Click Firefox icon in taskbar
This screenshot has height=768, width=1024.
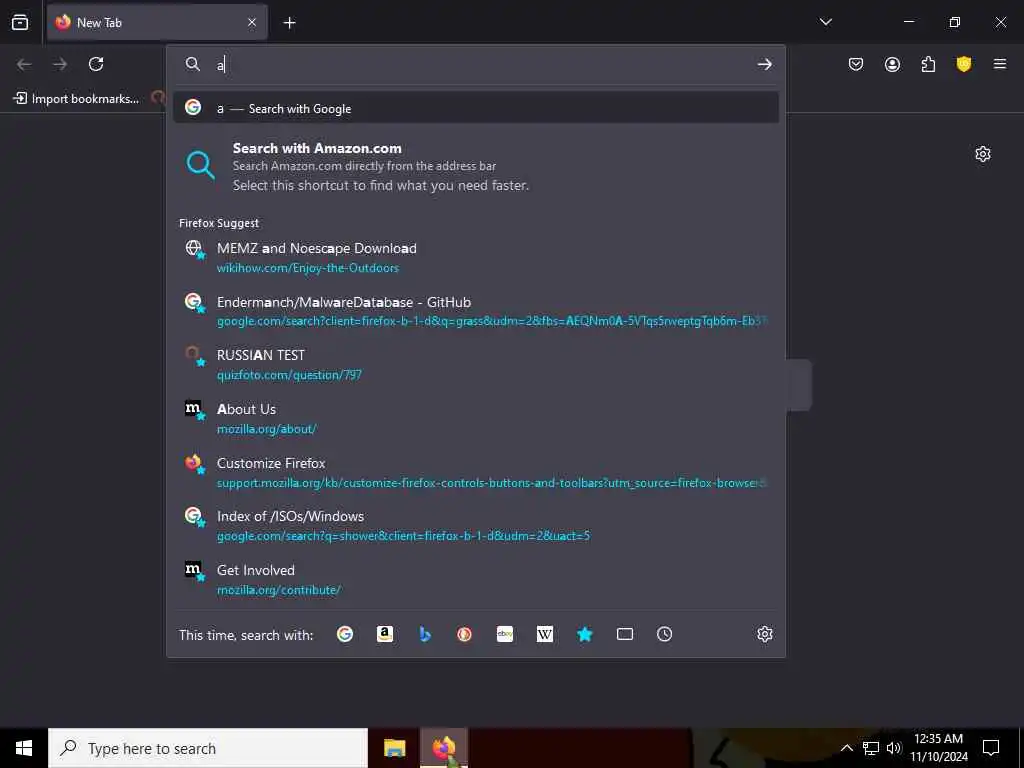(x=444, y=748)
